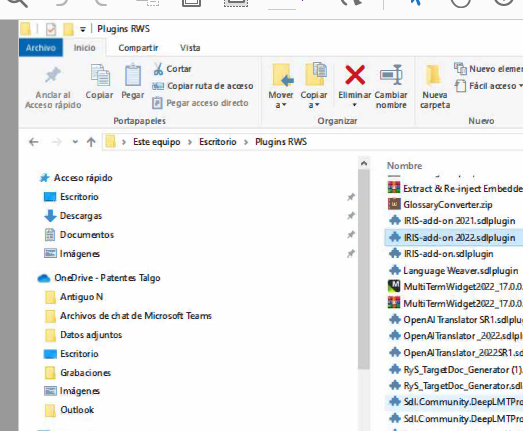Select OpenAITranslator_2022.sdlplugin file

click(x=455, y=336)
